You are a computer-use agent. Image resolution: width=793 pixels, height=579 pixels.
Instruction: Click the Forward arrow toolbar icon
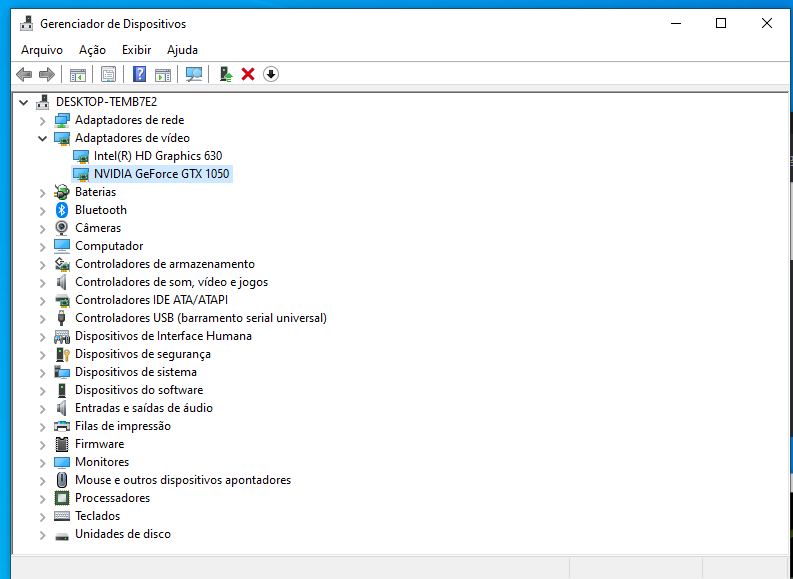tap(47, 75)
